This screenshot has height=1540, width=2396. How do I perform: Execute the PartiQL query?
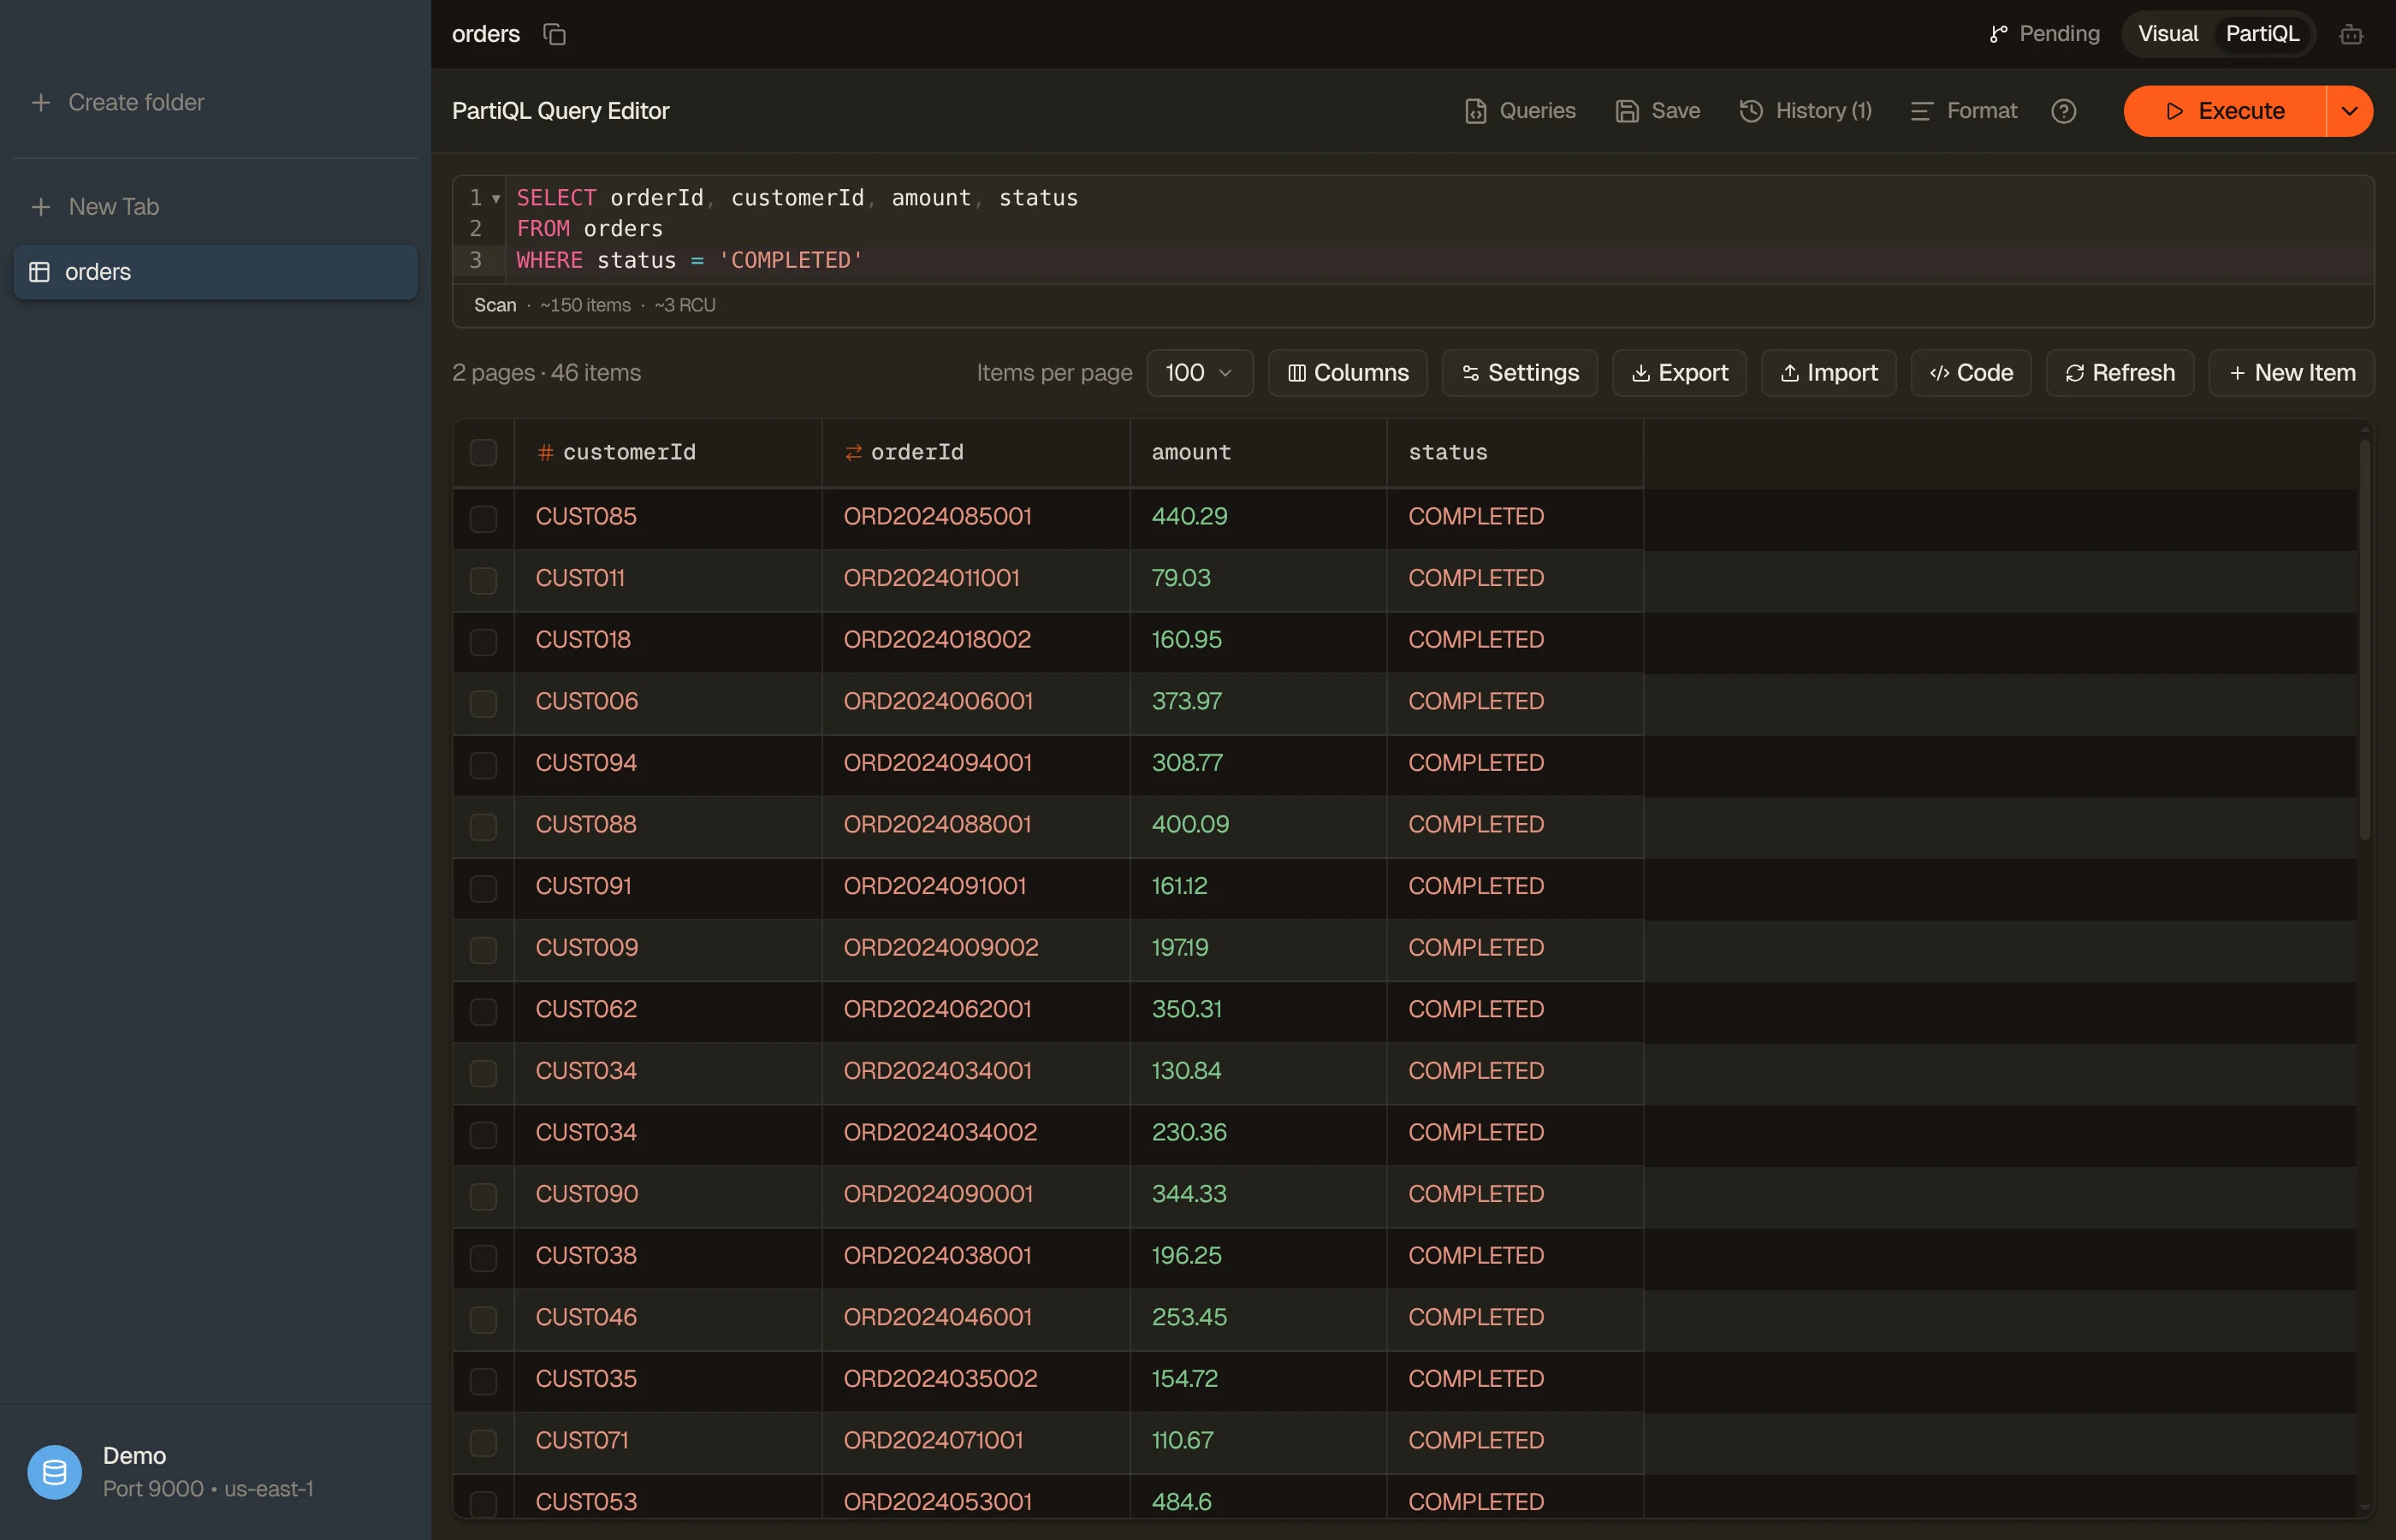pyautogui.click(x=2225, y=111)
